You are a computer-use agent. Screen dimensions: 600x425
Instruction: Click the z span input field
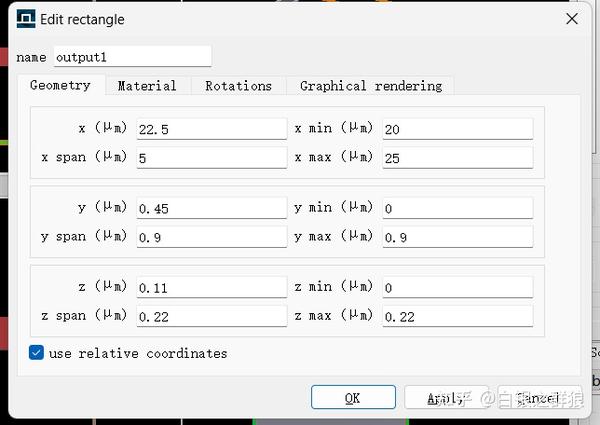(211, 316)
